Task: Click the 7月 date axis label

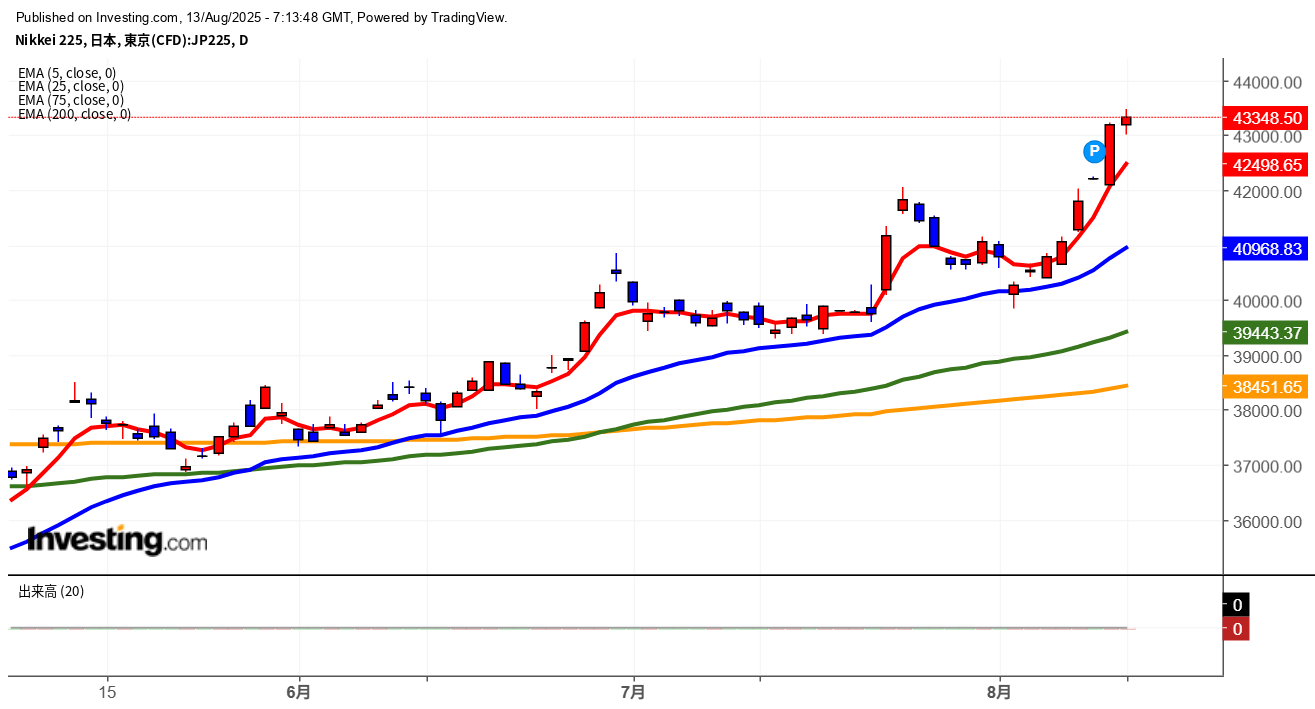Action: (x=633, y=692)
